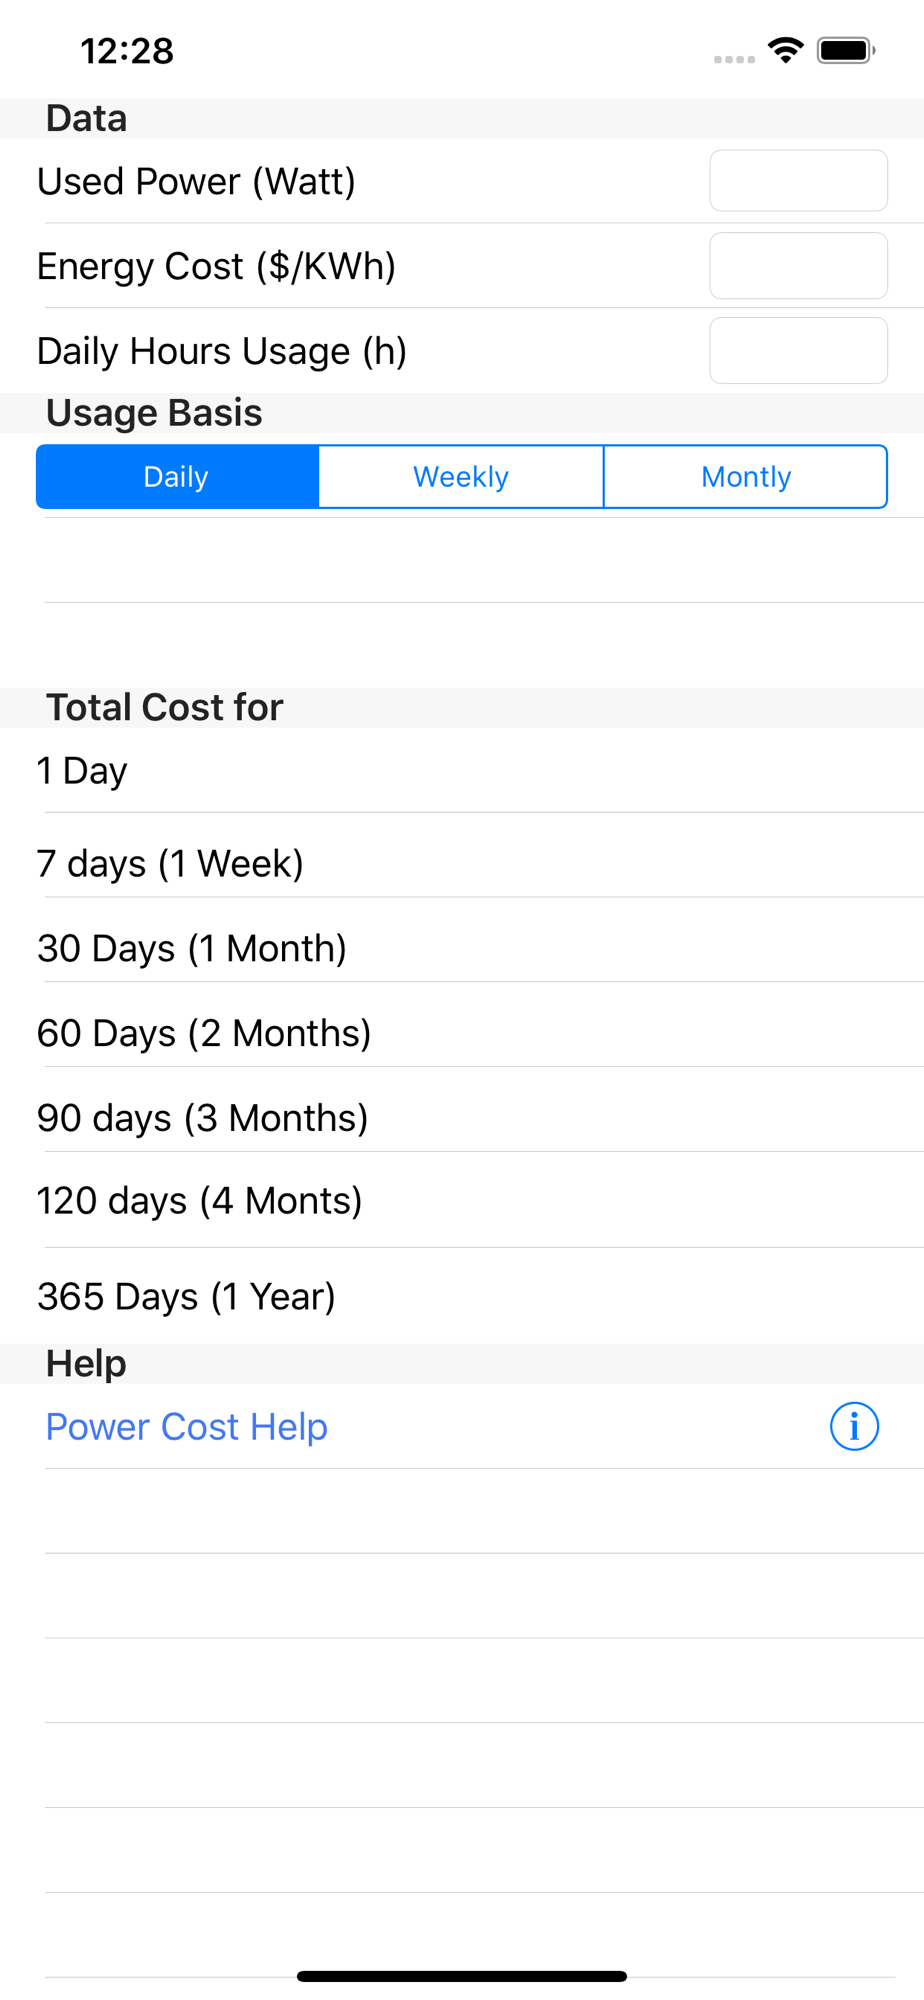Choose the Montly usage basis segment
Viewport: 924px width, 2000px height.
pyautogui.click(x=745, y=477)
